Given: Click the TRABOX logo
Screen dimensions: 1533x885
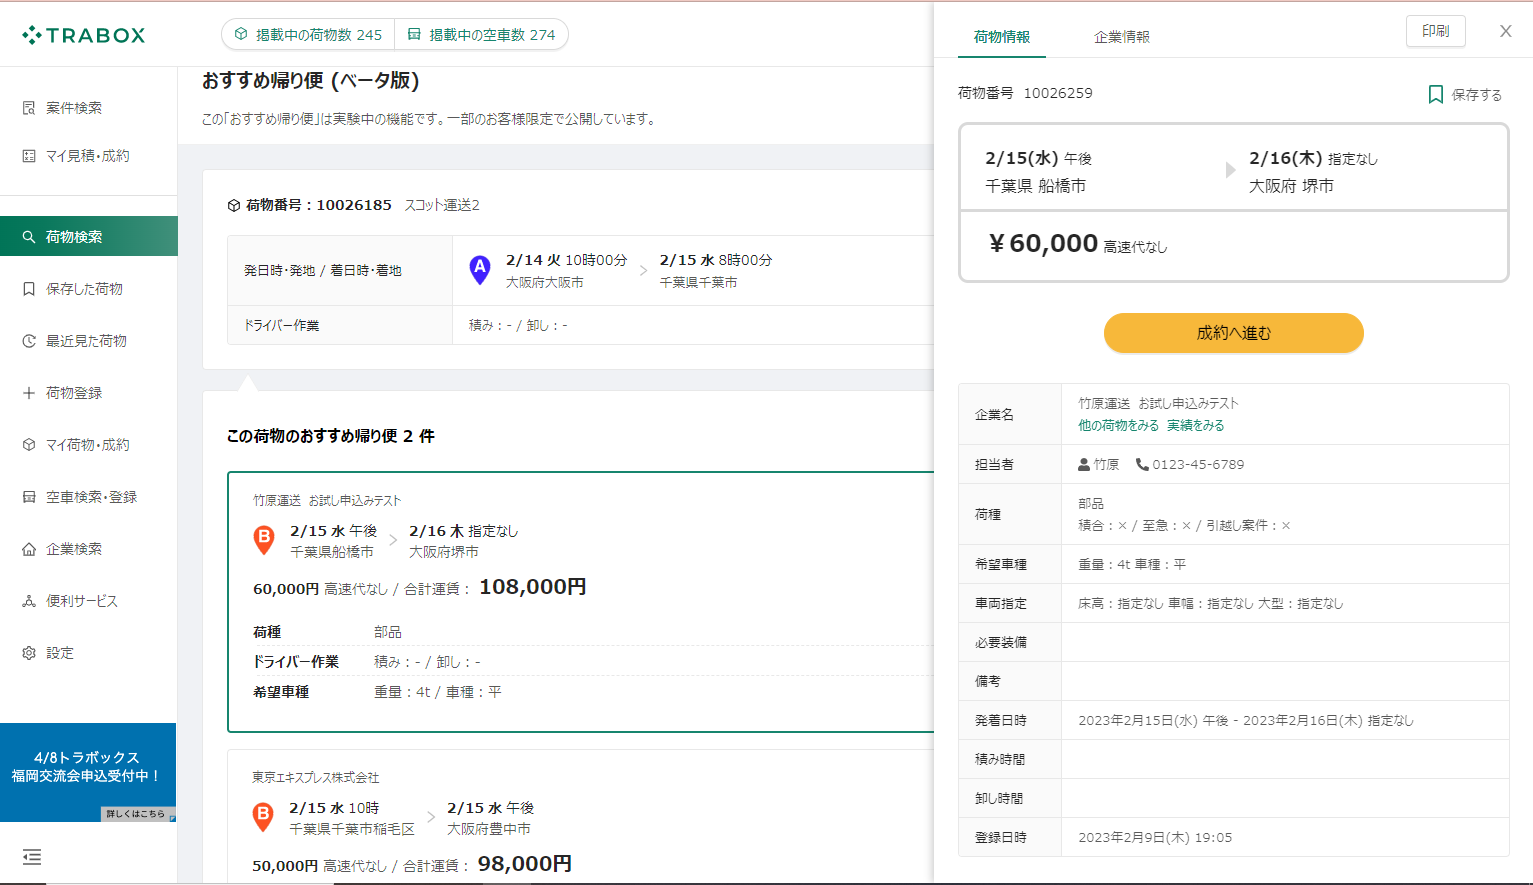Looking at the screenshot, I should pos(84,35).
